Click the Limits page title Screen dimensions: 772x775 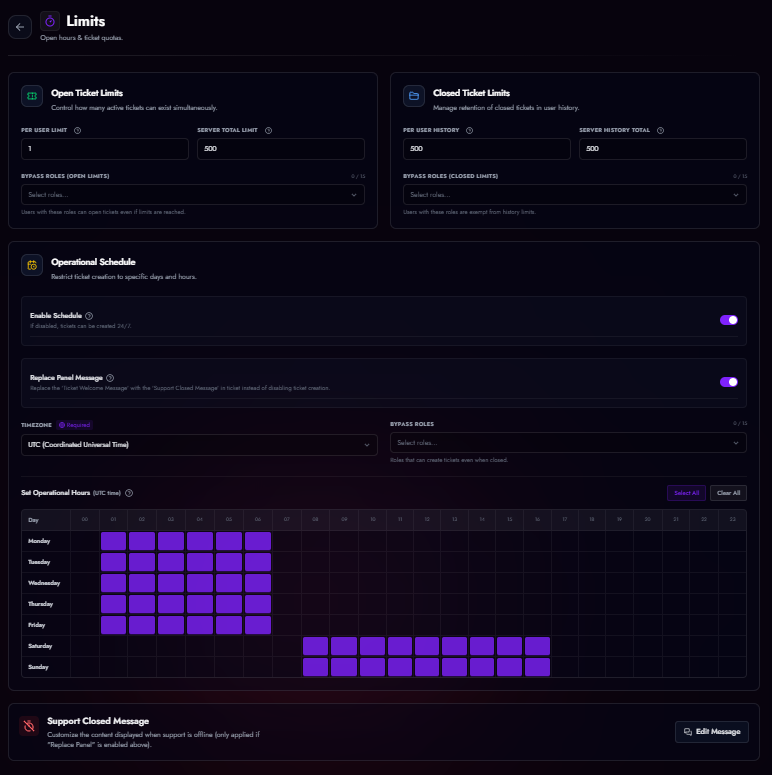tap(86, 21)
